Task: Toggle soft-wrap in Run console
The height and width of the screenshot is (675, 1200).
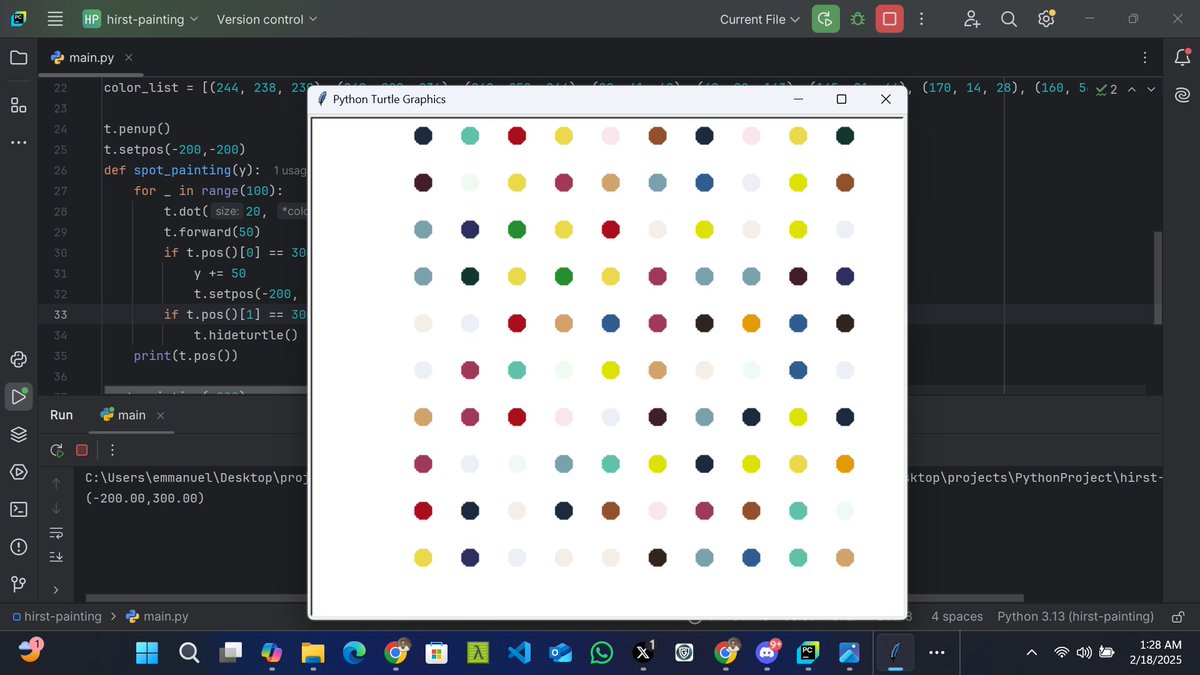Action: click(56, 532)
